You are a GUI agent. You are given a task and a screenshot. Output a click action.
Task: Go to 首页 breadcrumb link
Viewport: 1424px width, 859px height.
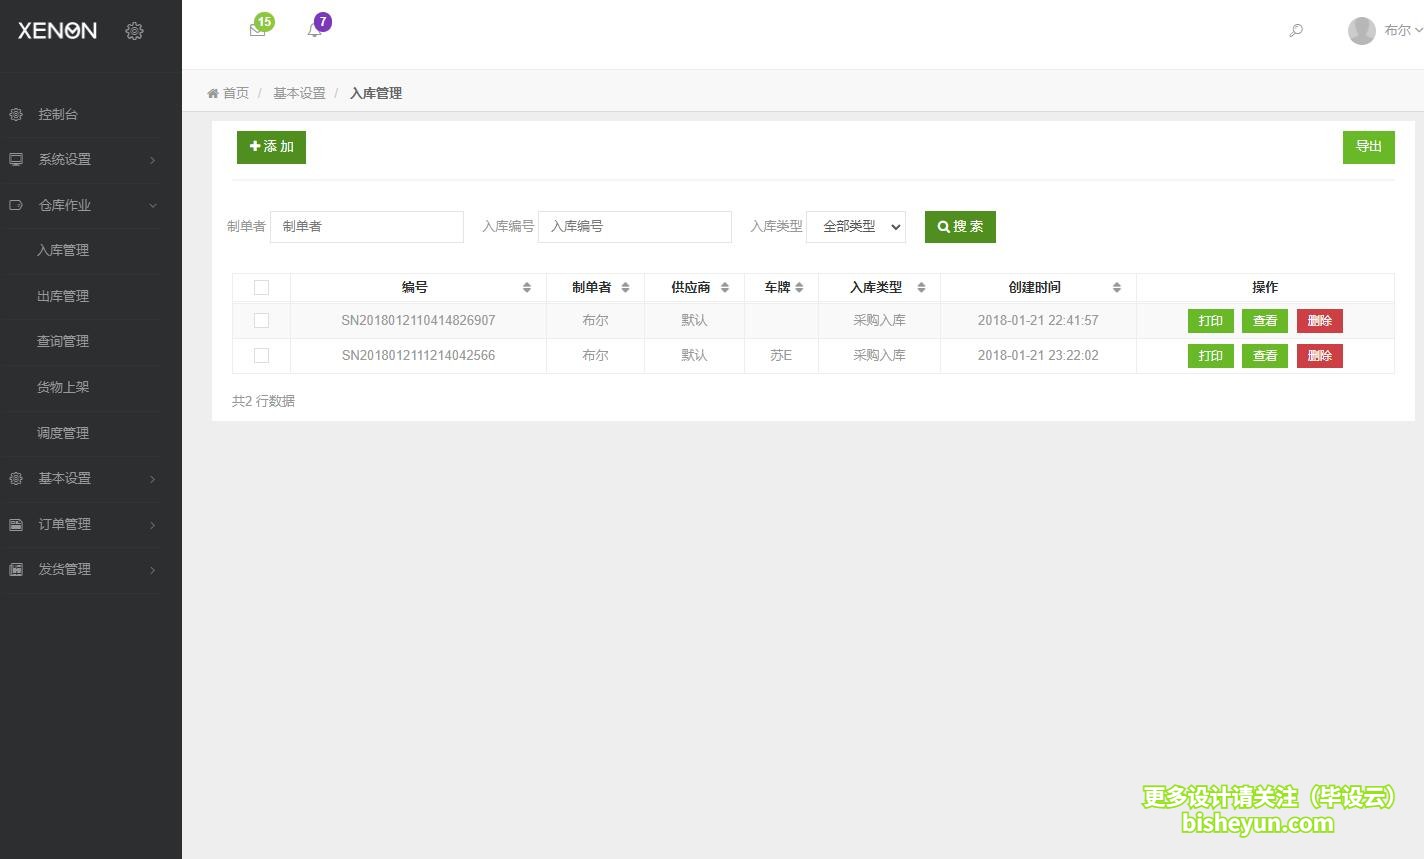tap(236, 93)
